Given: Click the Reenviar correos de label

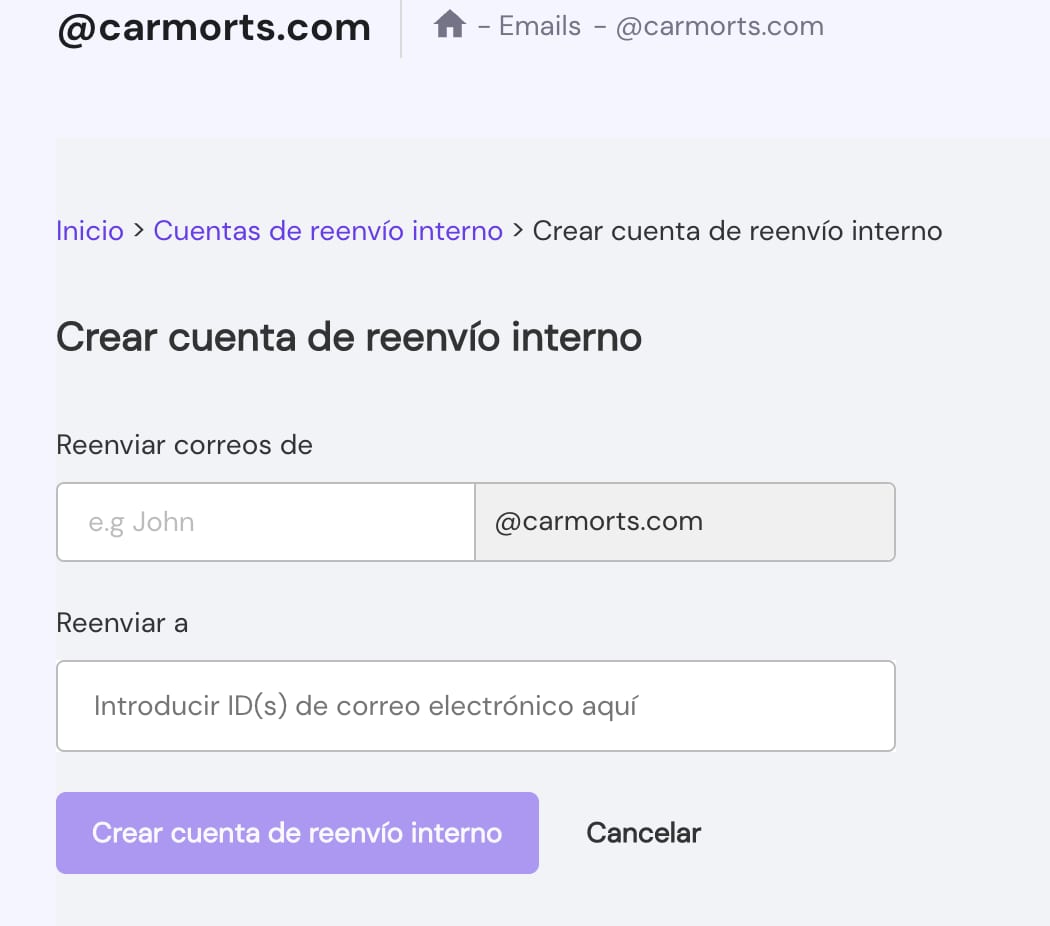Looking at the screenshot, I should [185, 445].
